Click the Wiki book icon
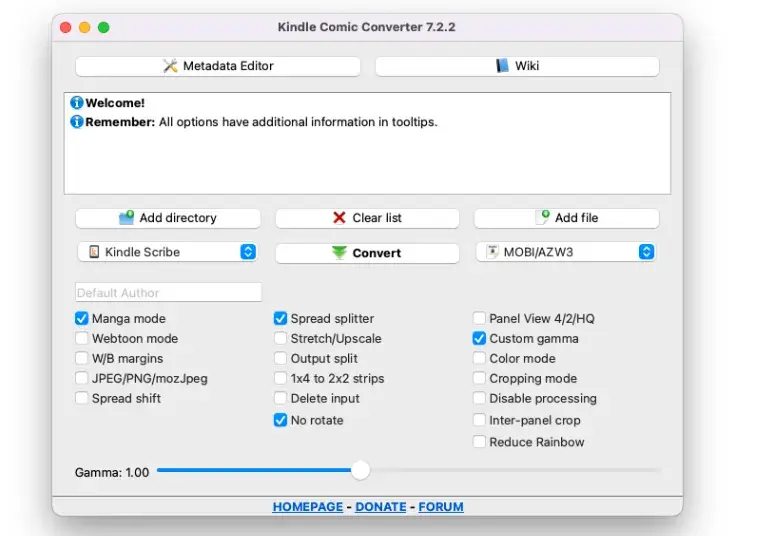The height and width of the screenshot is (536, 775). 503,66
